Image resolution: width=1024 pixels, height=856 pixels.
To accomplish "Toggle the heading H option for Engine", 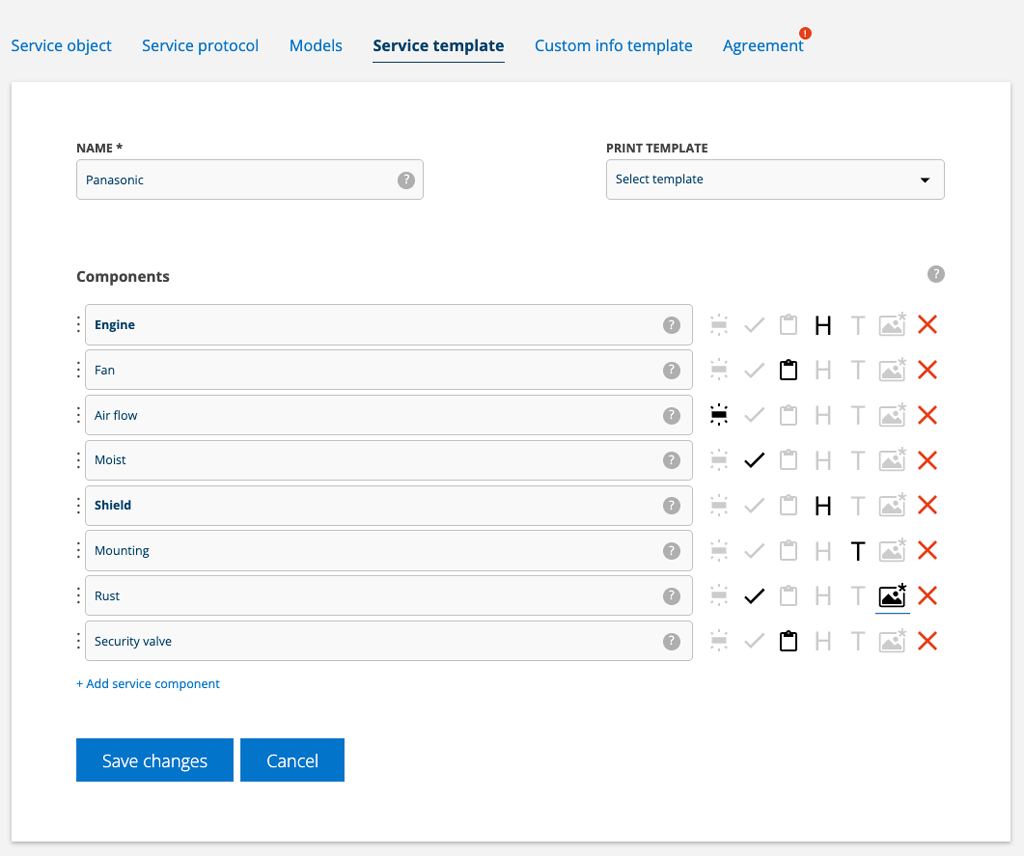I will [x=823, y=325].
